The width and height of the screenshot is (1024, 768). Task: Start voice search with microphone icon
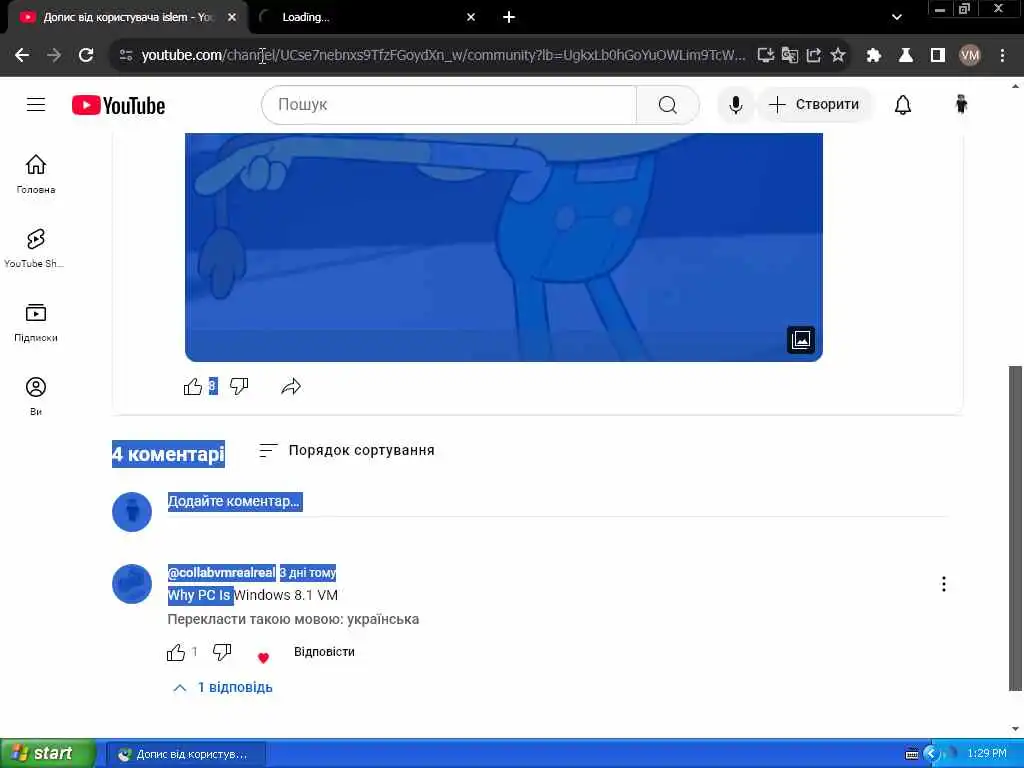[x=736, y=104]
